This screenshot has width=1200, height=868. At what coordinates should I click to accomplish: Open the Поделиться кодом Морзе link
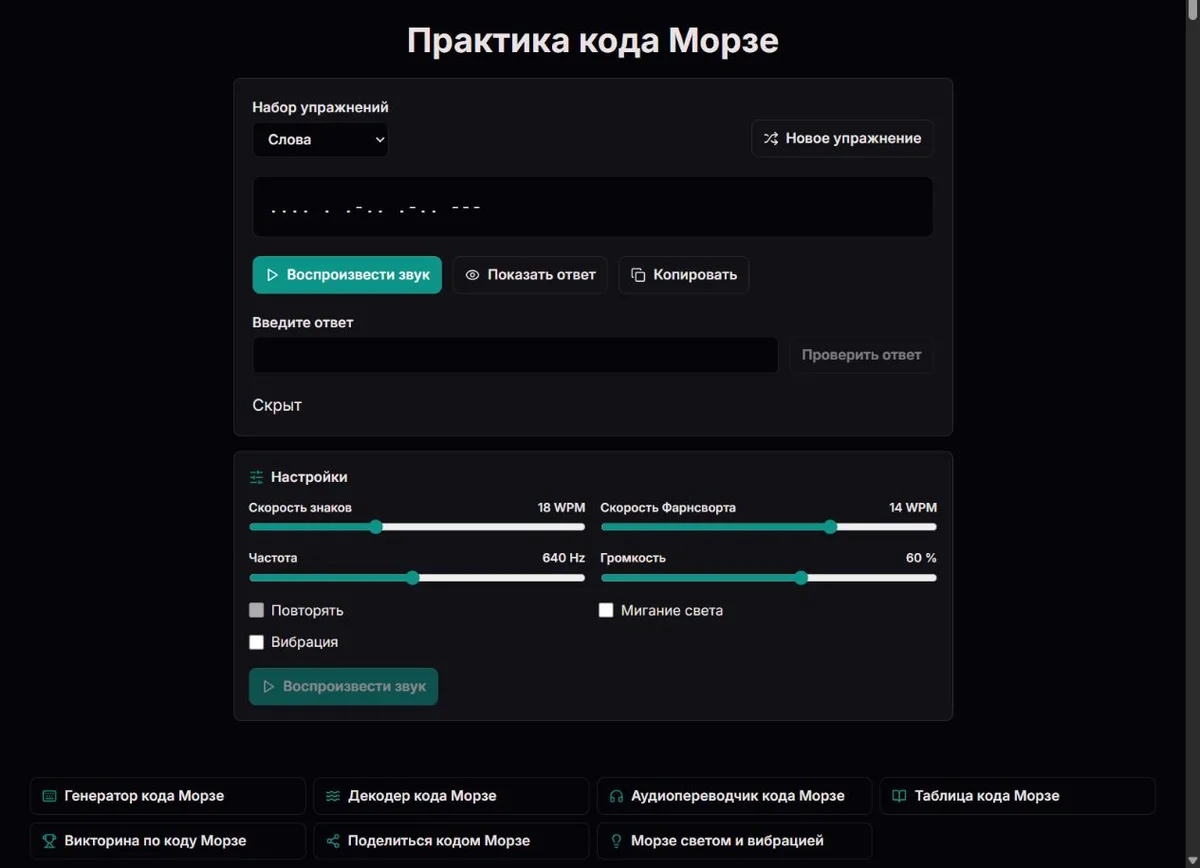tap(451, 841)
